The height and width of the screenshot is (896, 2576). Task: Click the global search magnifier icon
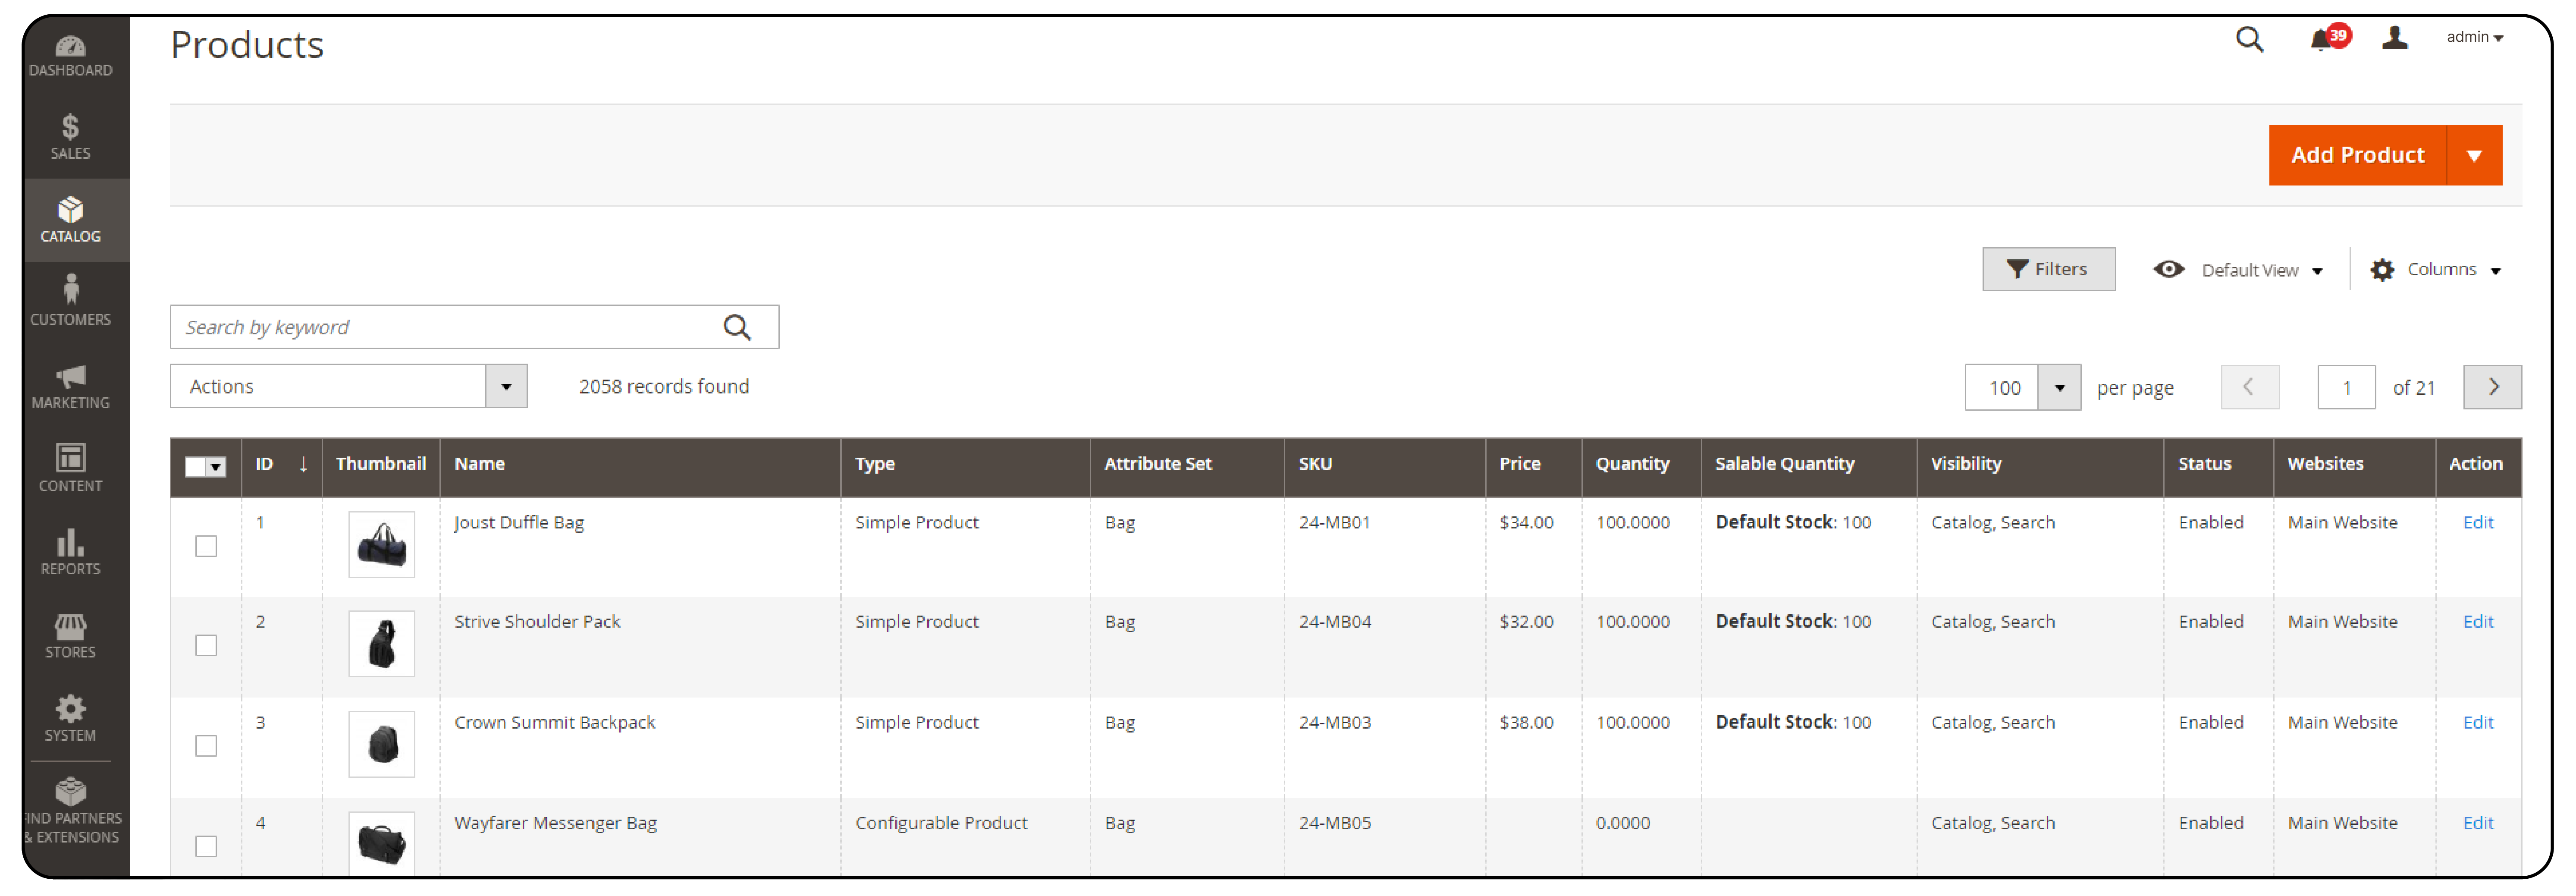click(x=2249, y=39)
